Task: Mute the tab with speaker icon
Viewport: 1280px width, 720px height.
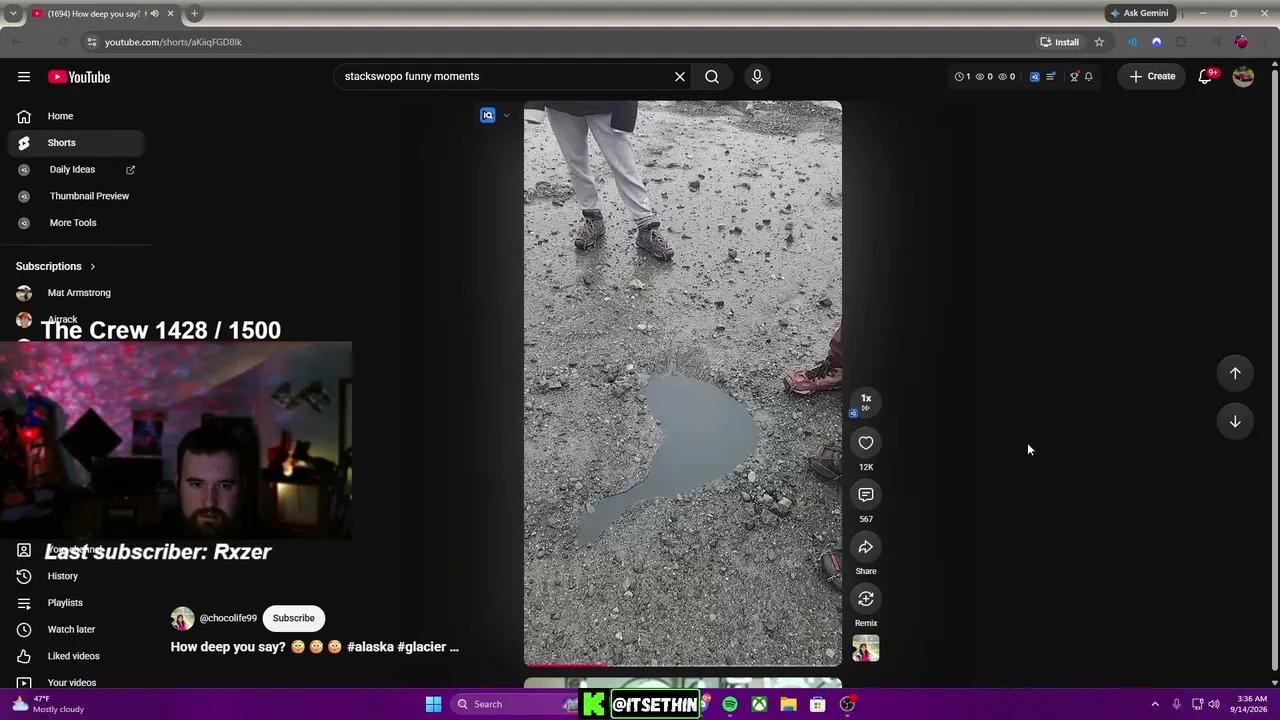Action: coord(154,14)
